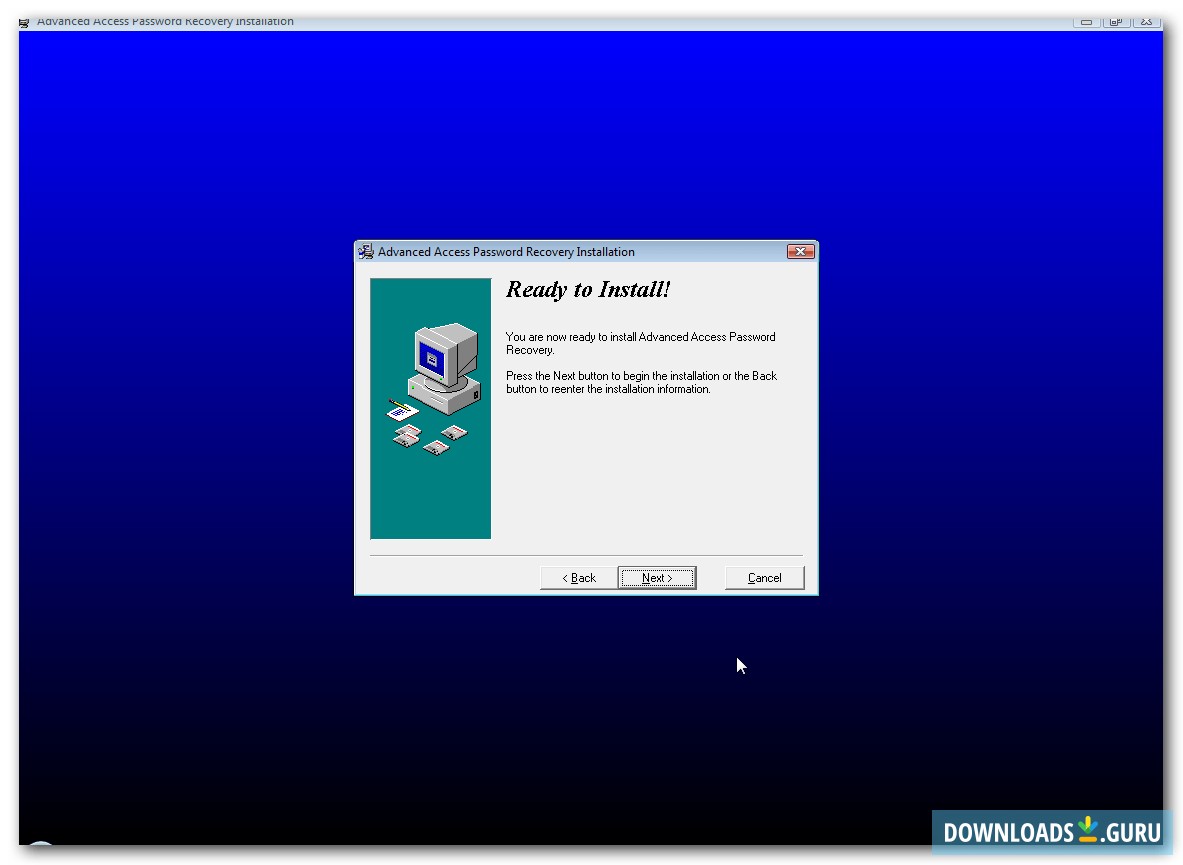The width and height of the screenshot is (1183, 865).
Task: Close the installer dialog
Action: (x=800, y=251)
